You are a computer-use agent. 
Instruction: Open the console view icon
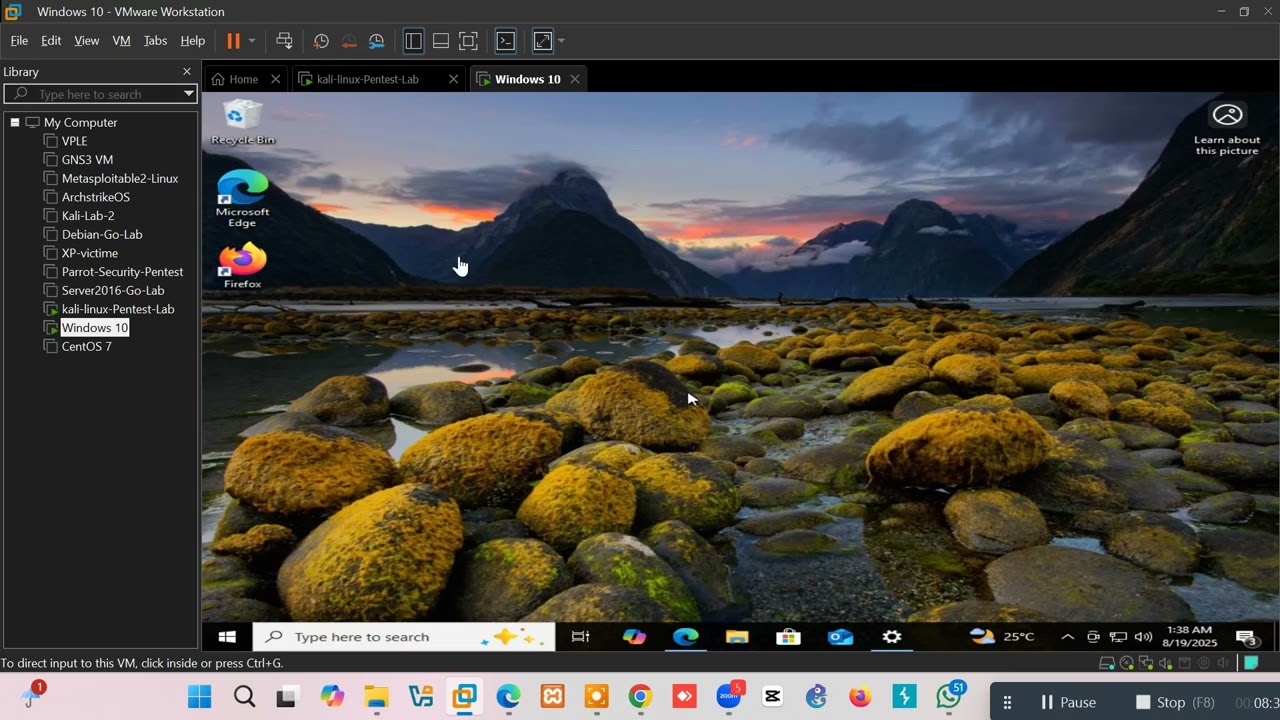pyautogui.click(x=506, y=41)
